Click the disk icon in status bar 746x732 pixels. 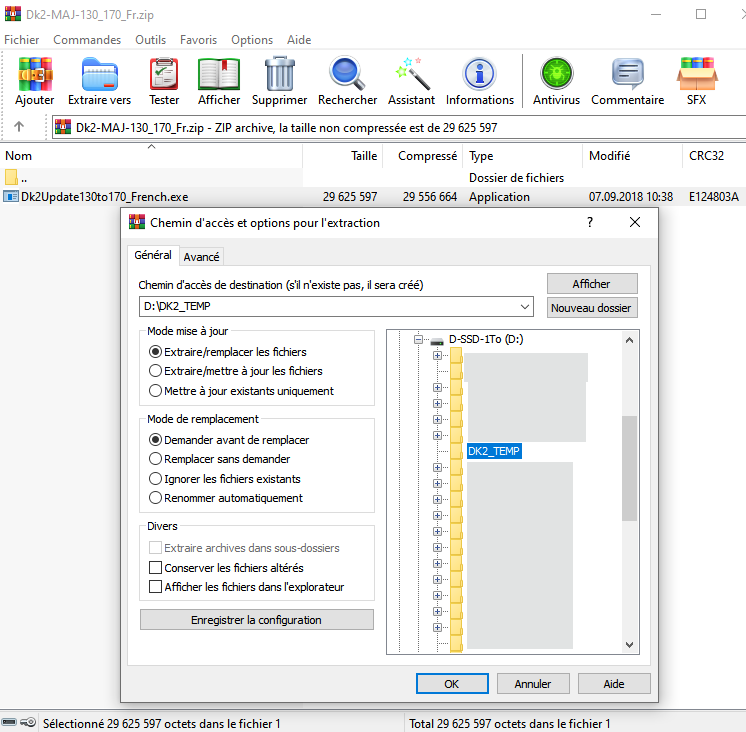click(10, 722)
